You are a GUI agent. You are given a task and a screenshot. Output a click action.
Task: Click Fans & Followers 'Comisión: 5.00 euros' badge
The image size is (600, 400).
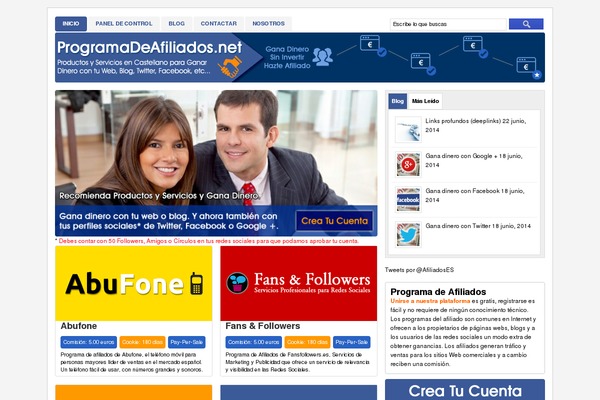(x=253, y=342)
